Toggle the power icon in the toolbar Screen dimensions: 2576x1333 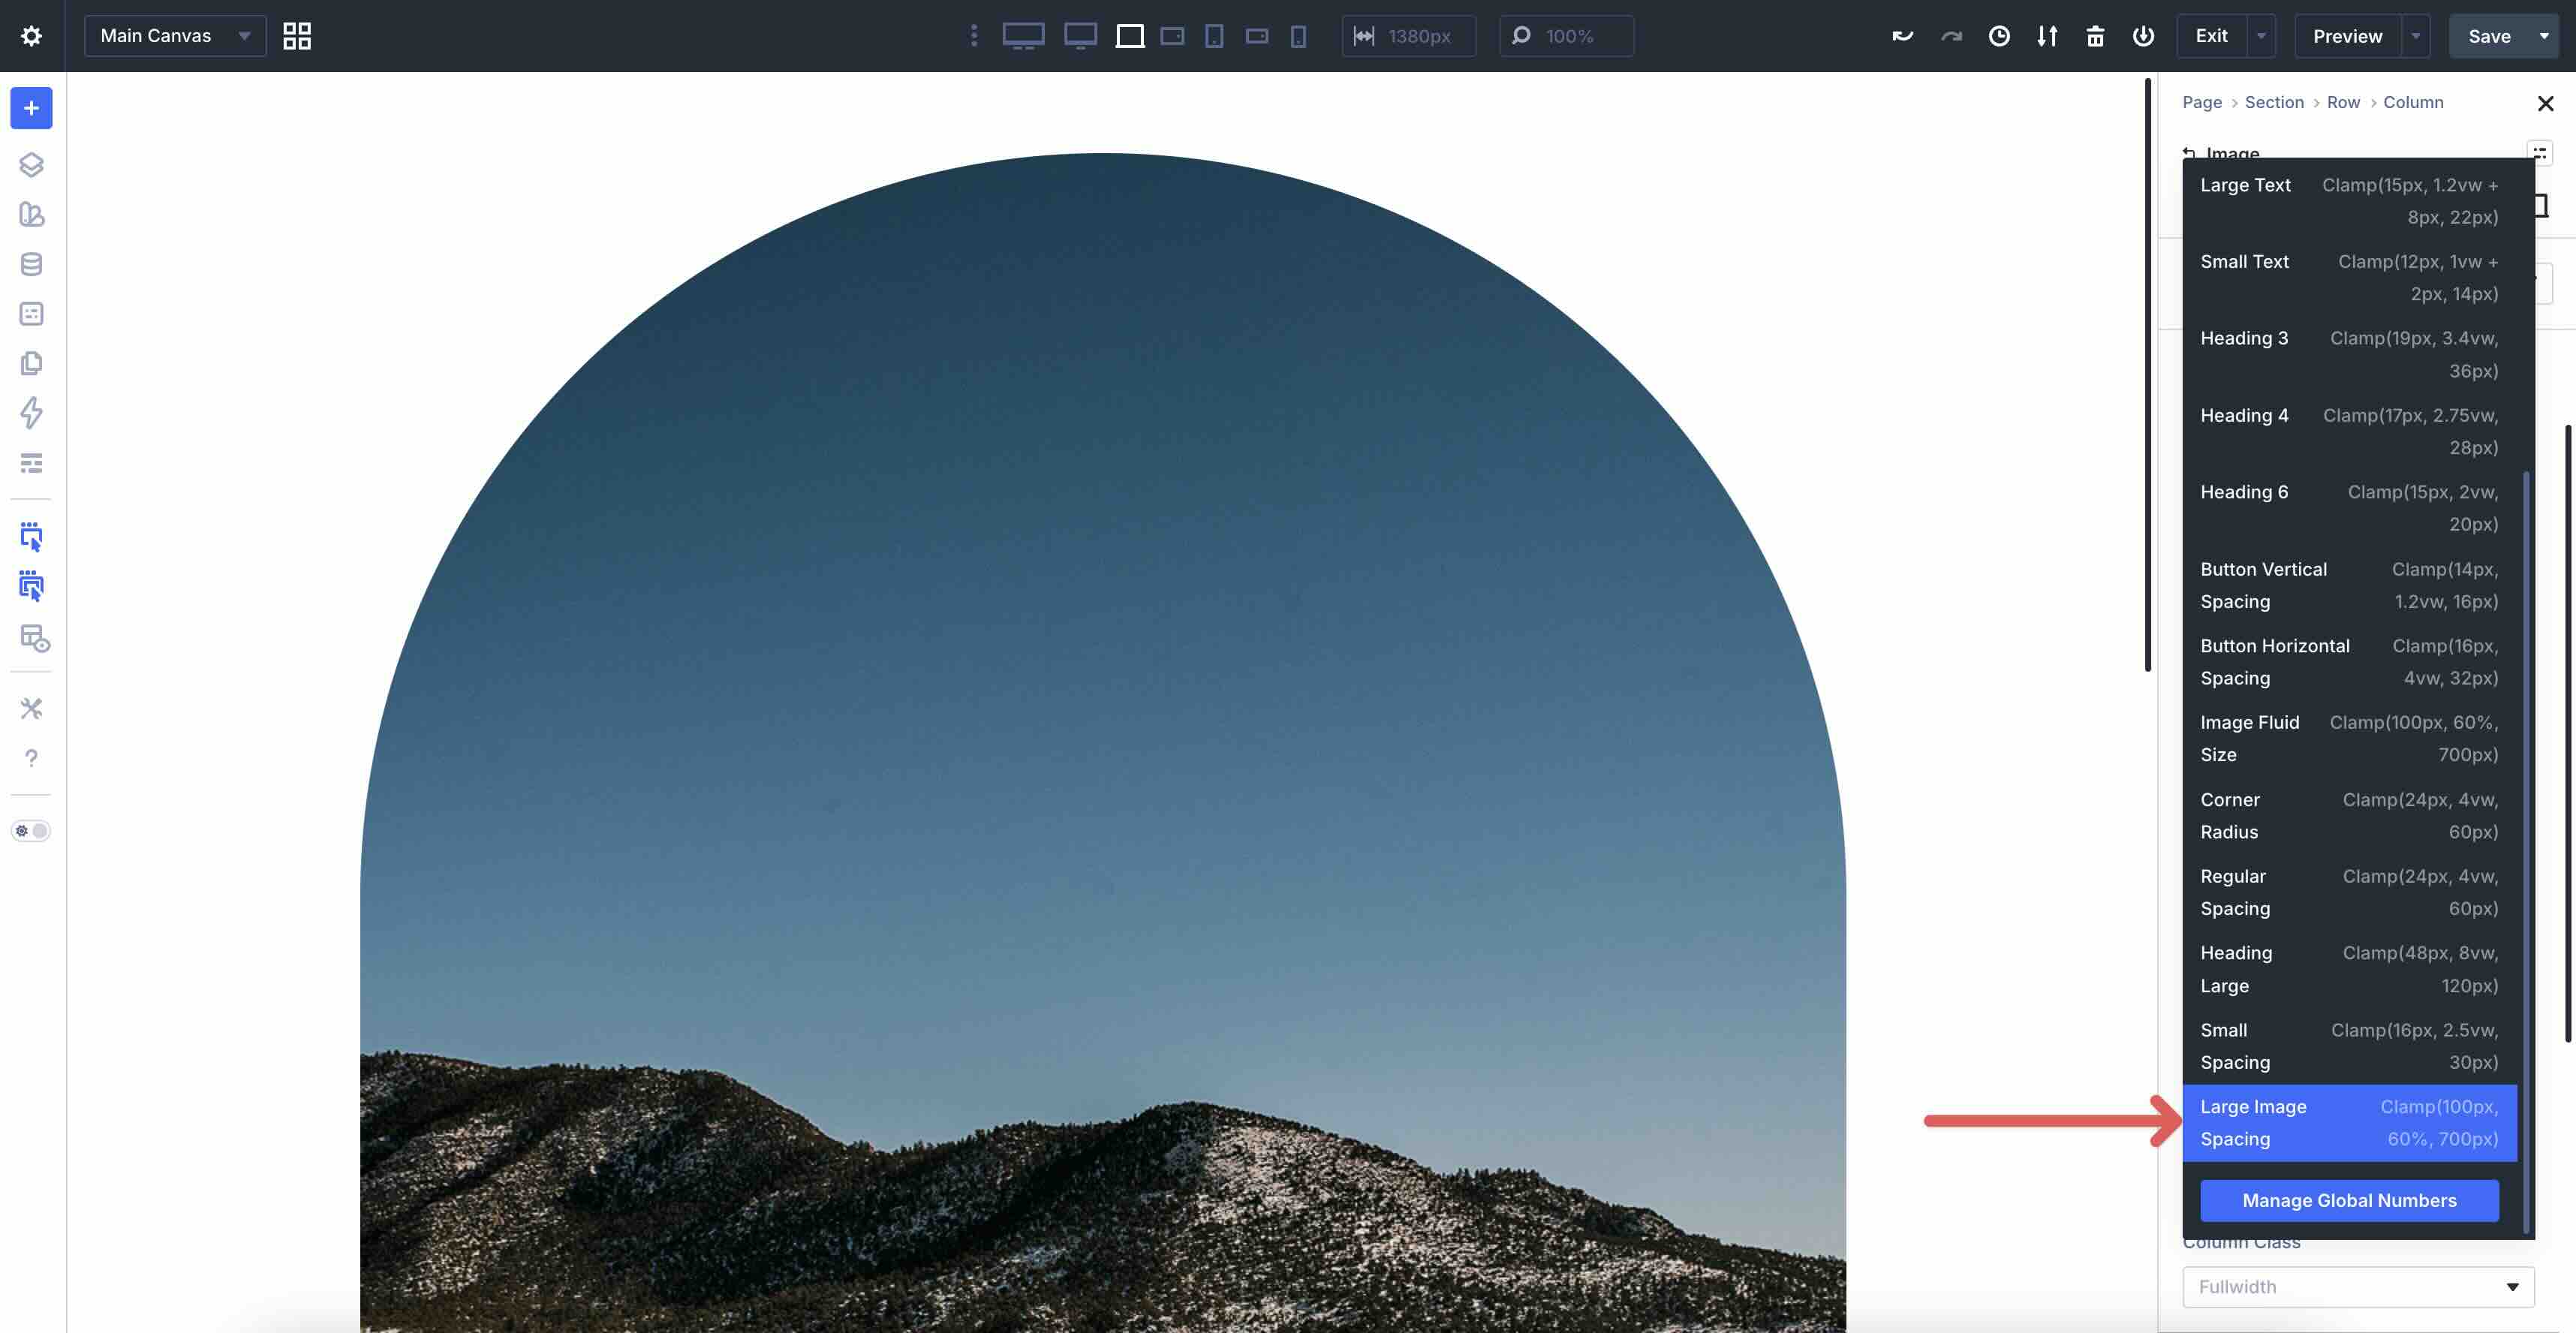coord(2144,36)
